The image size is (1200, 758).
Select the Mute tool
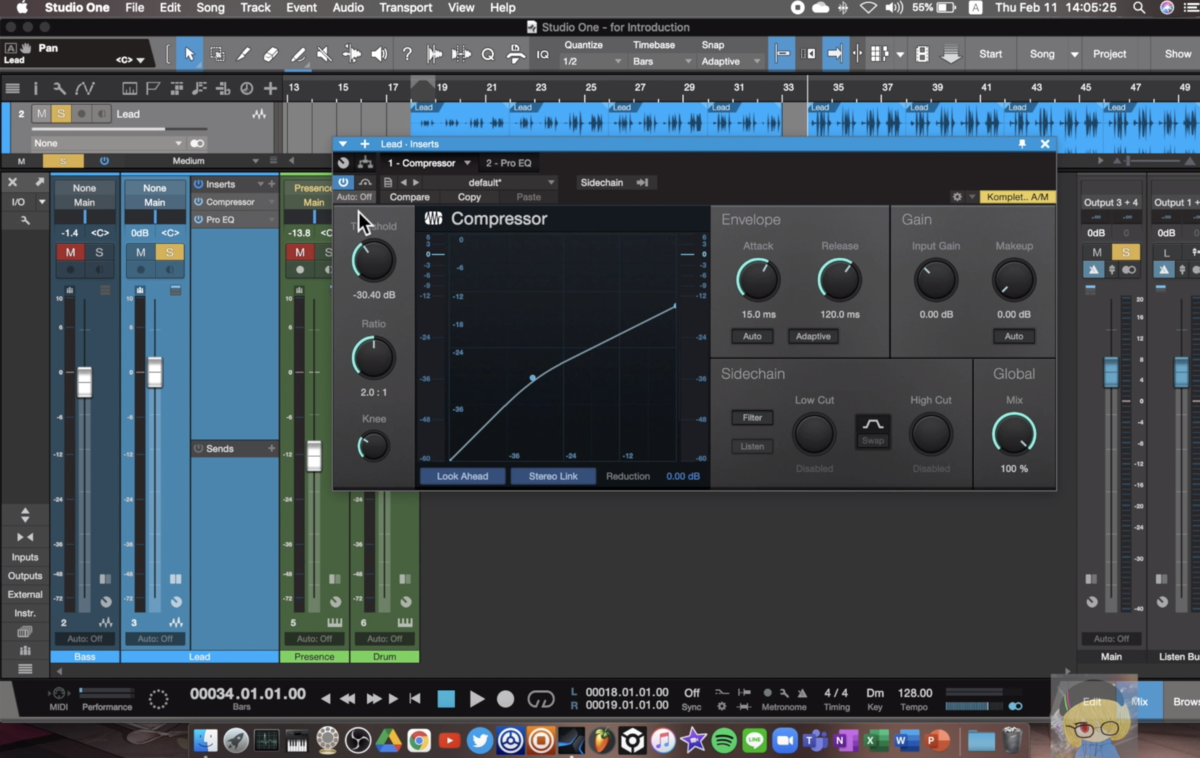(324, 54)
